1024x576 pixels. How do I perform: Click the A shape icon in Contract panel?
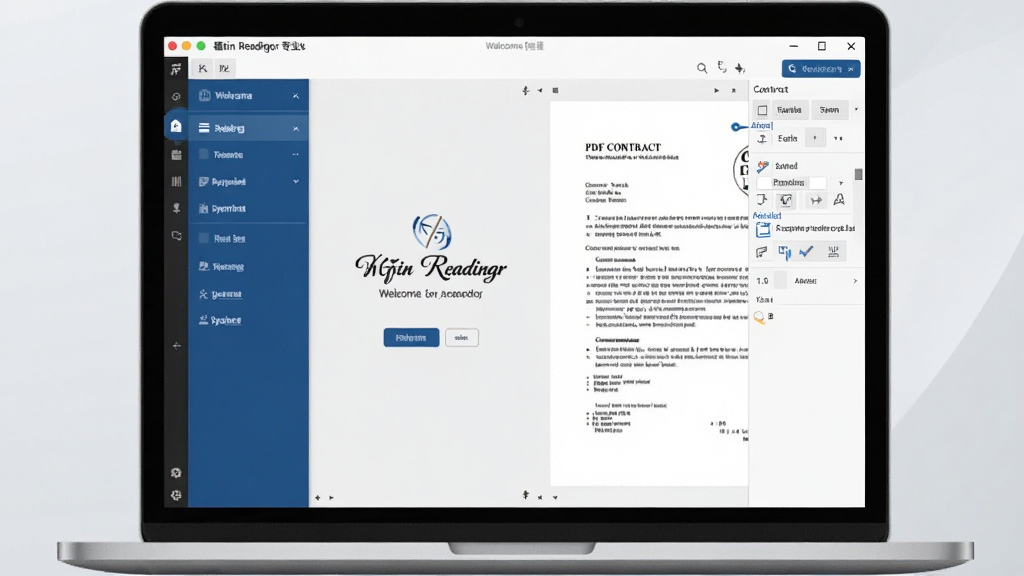pyautogui.click(x=839, y=200)
